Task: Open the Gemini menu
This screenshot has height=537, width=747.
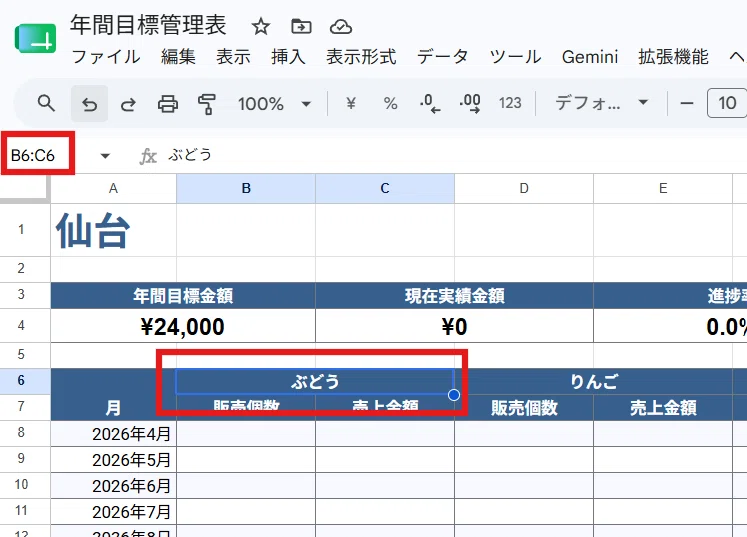Action: pyautogui.click(x=590, y=57)
